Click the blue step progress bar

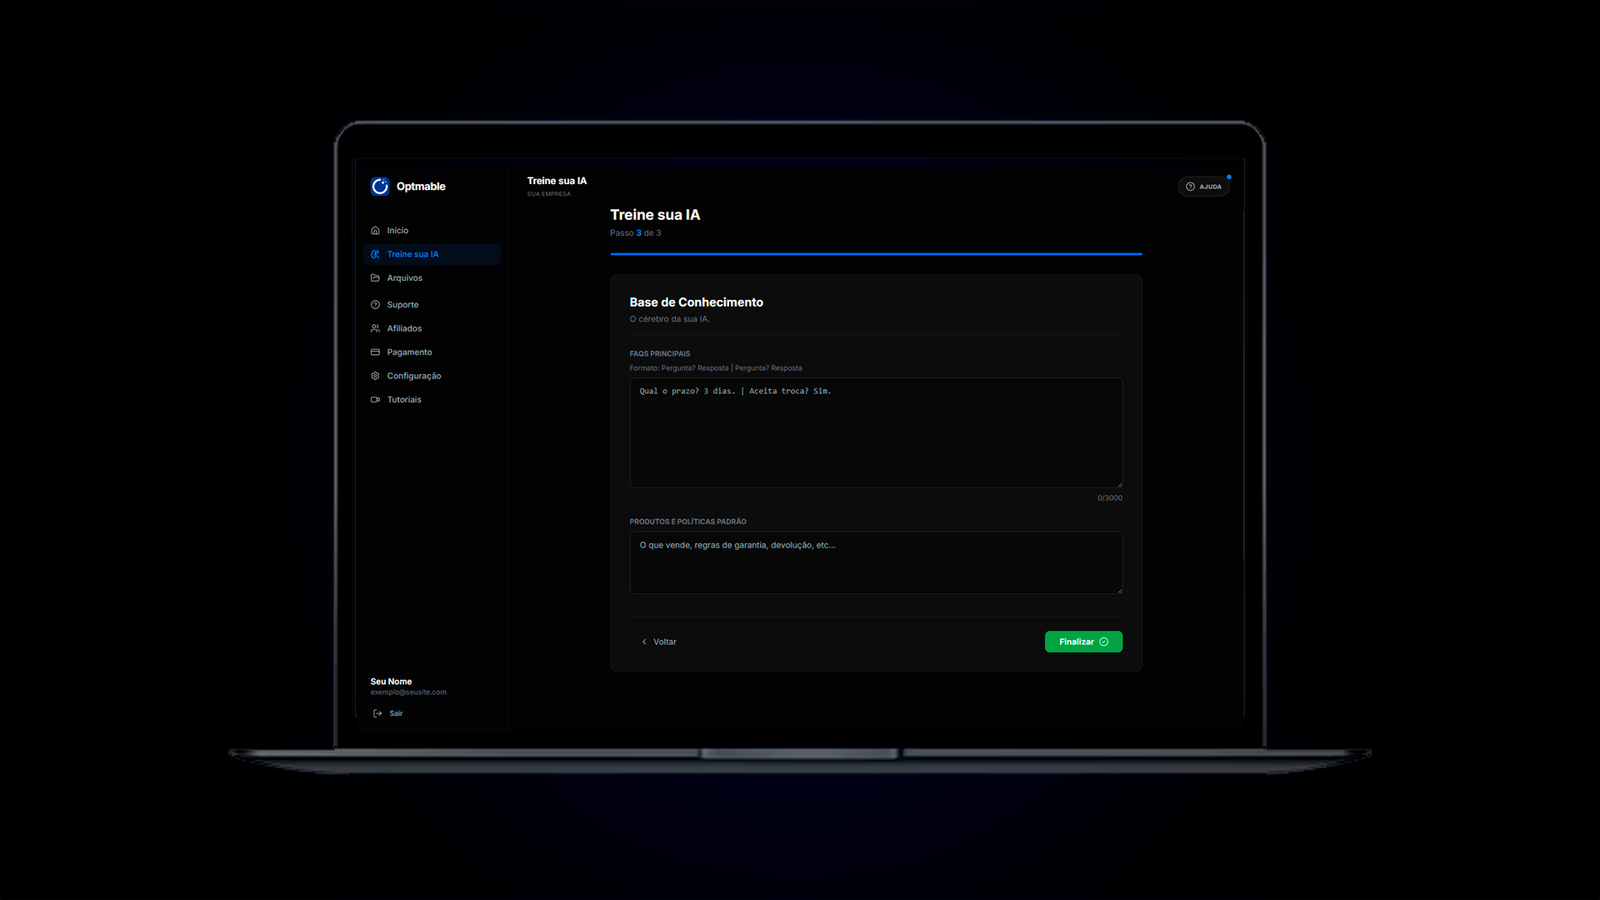(875, 254)
